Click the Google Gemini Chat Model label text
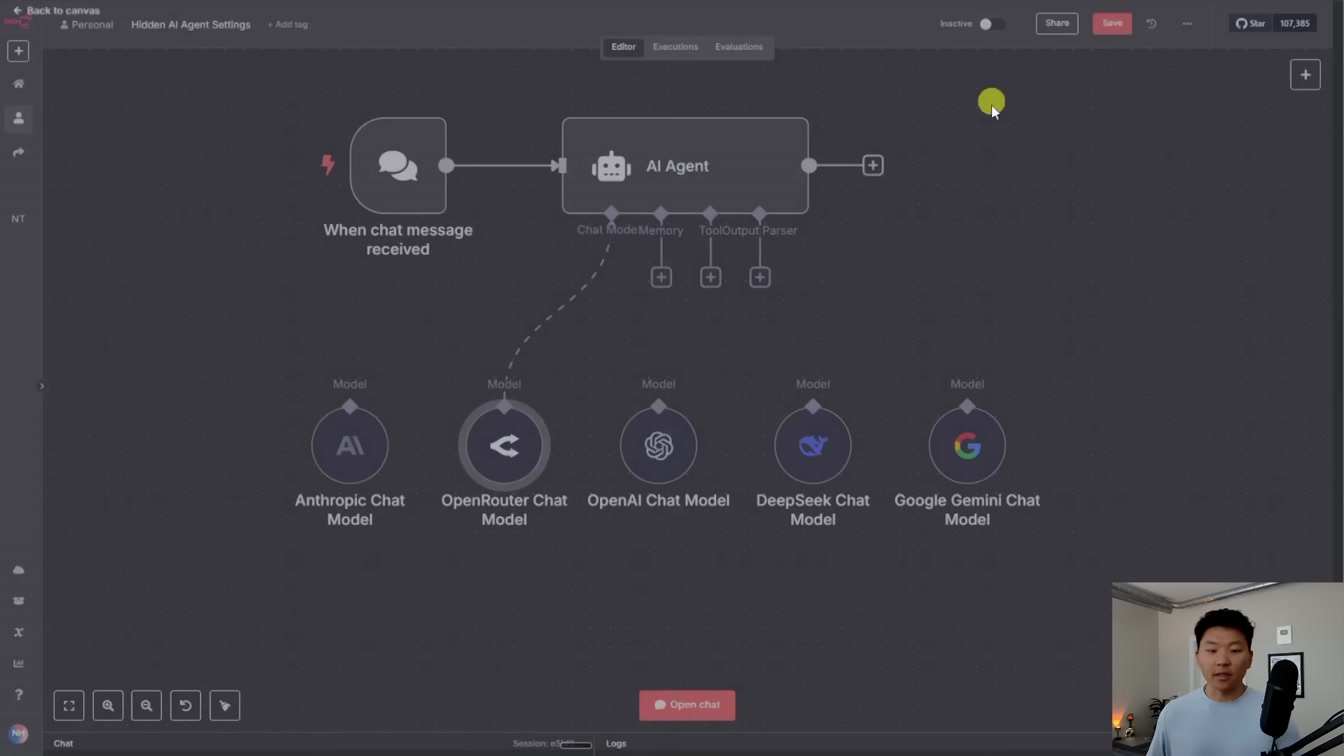Image resolution: width=1344 pixels, height=756 pixels. [x=967, y=510]
